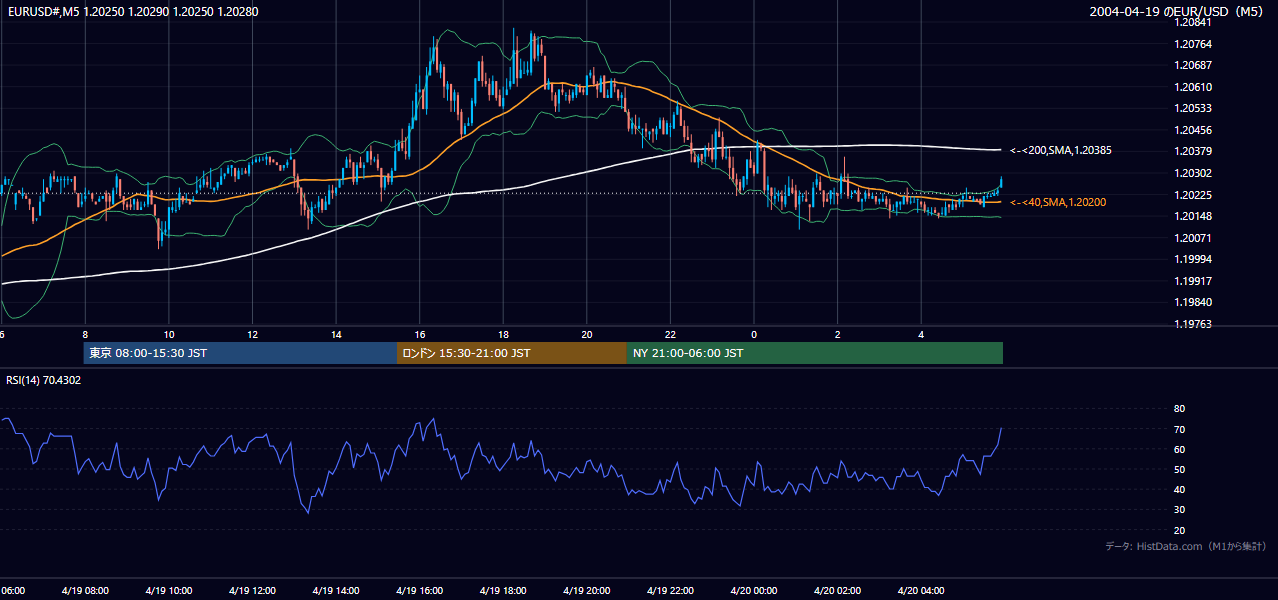
Task: Select price level 1.20687 on axis
Action: pyautogui.click(x=1194, y=65)
